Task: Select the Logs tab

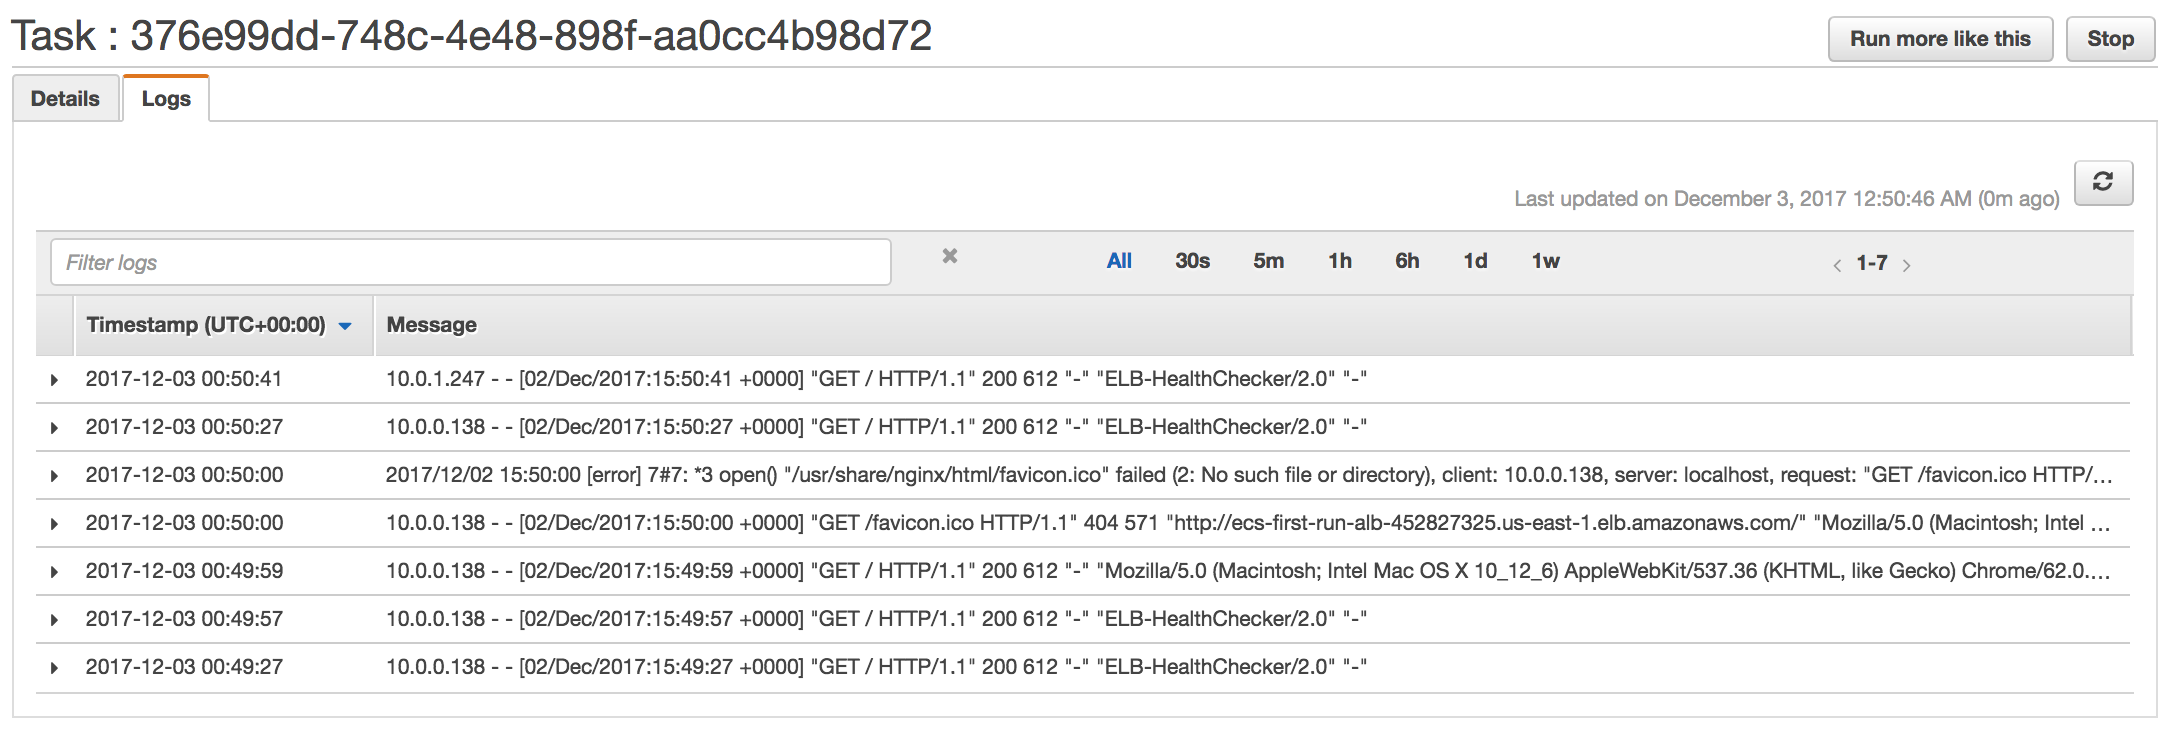Action: point(166,99)
